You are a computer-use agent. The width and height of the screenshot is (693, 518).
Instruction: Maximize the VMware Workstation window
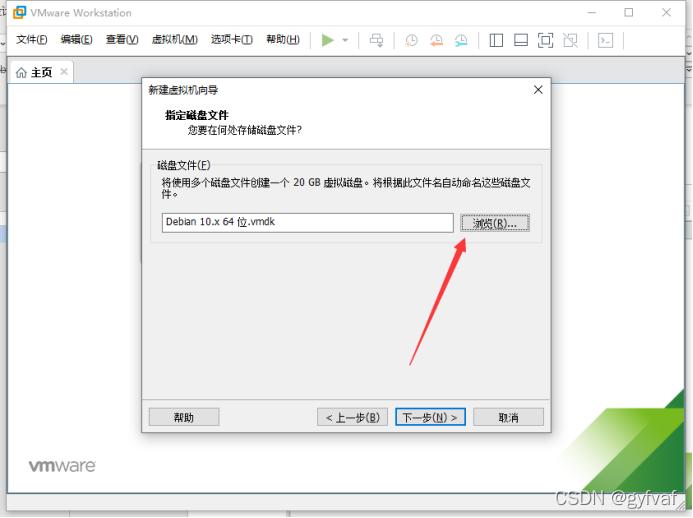(x=628, y=13)
